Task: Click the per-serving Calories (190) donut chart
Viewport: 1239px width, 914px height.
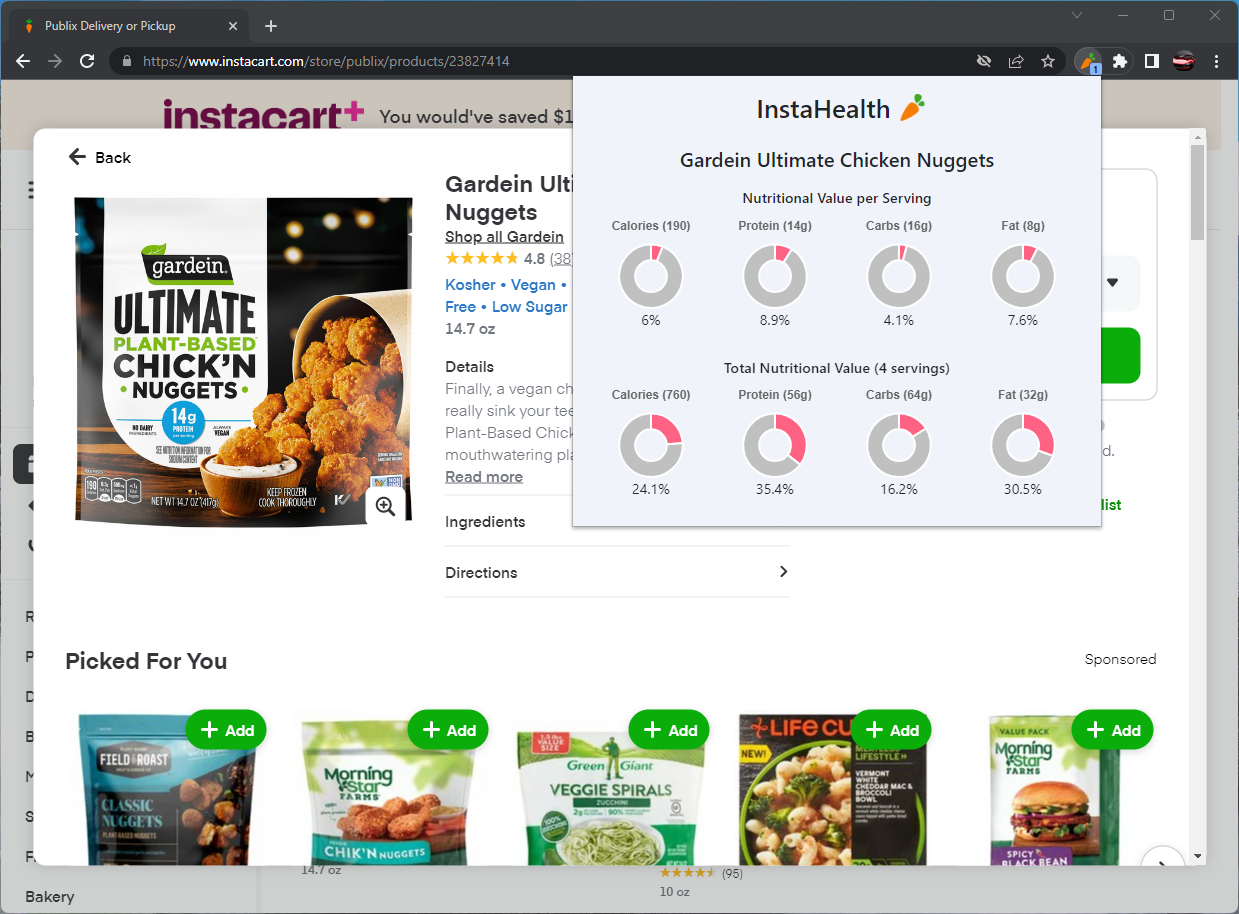Action: [x=651, y=276]
